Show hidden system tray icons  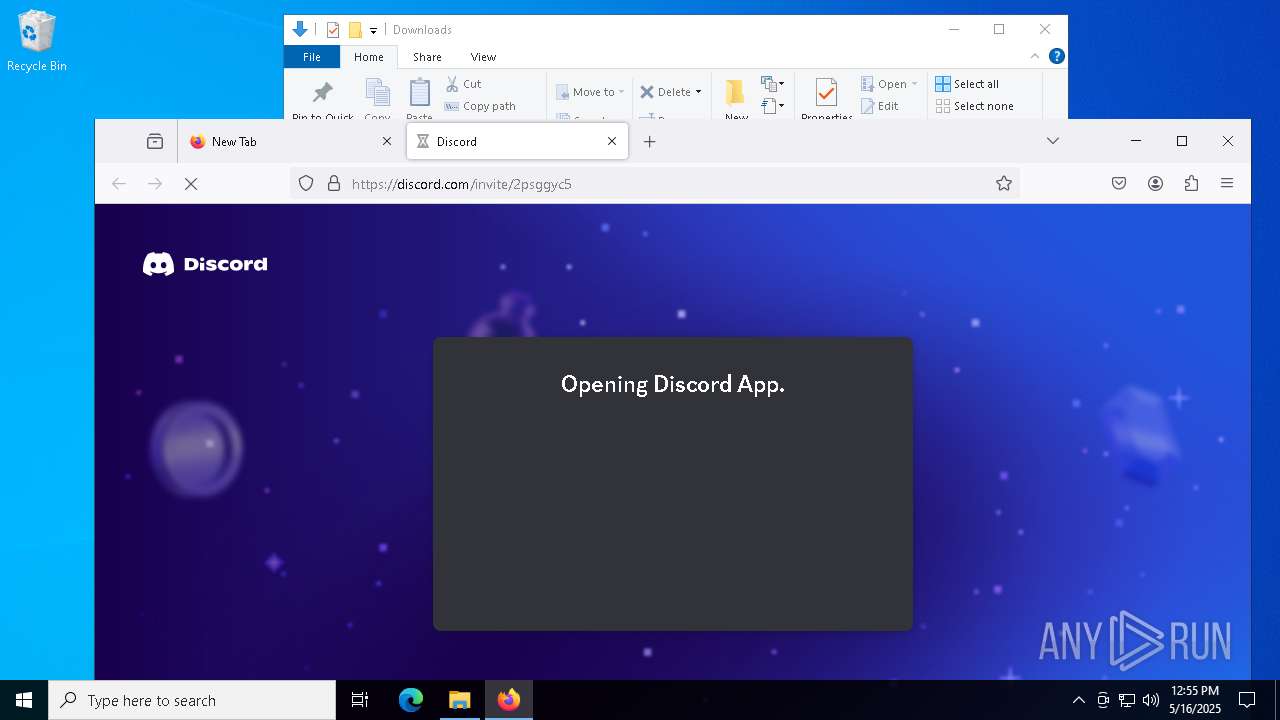pyautogui.click(x=1078, y=700)
